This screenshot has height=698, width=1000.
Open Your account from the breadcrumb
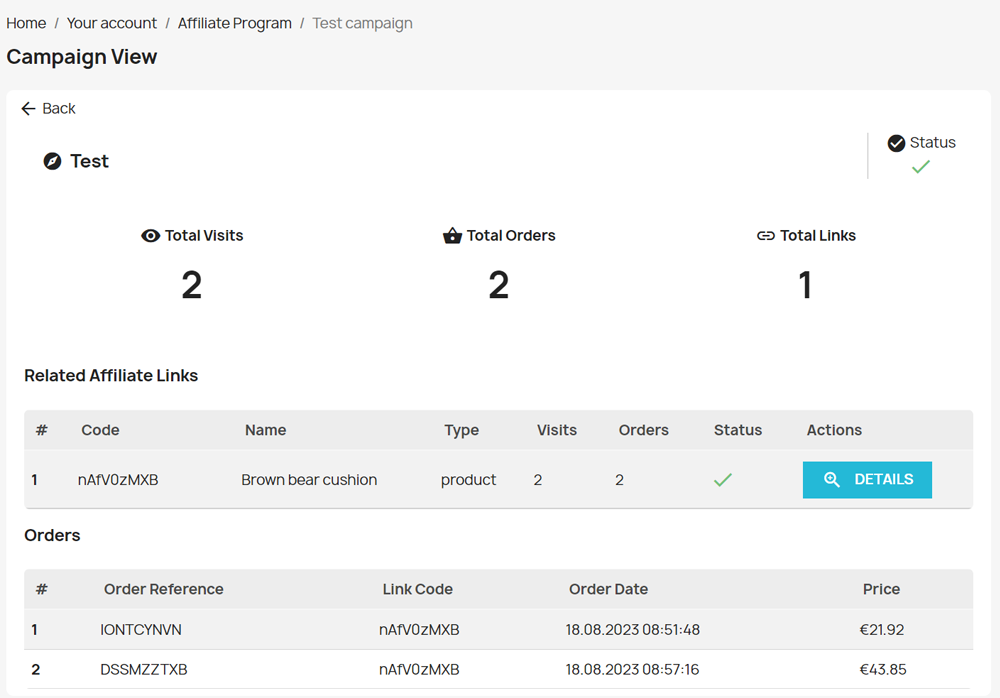point(112,22)
